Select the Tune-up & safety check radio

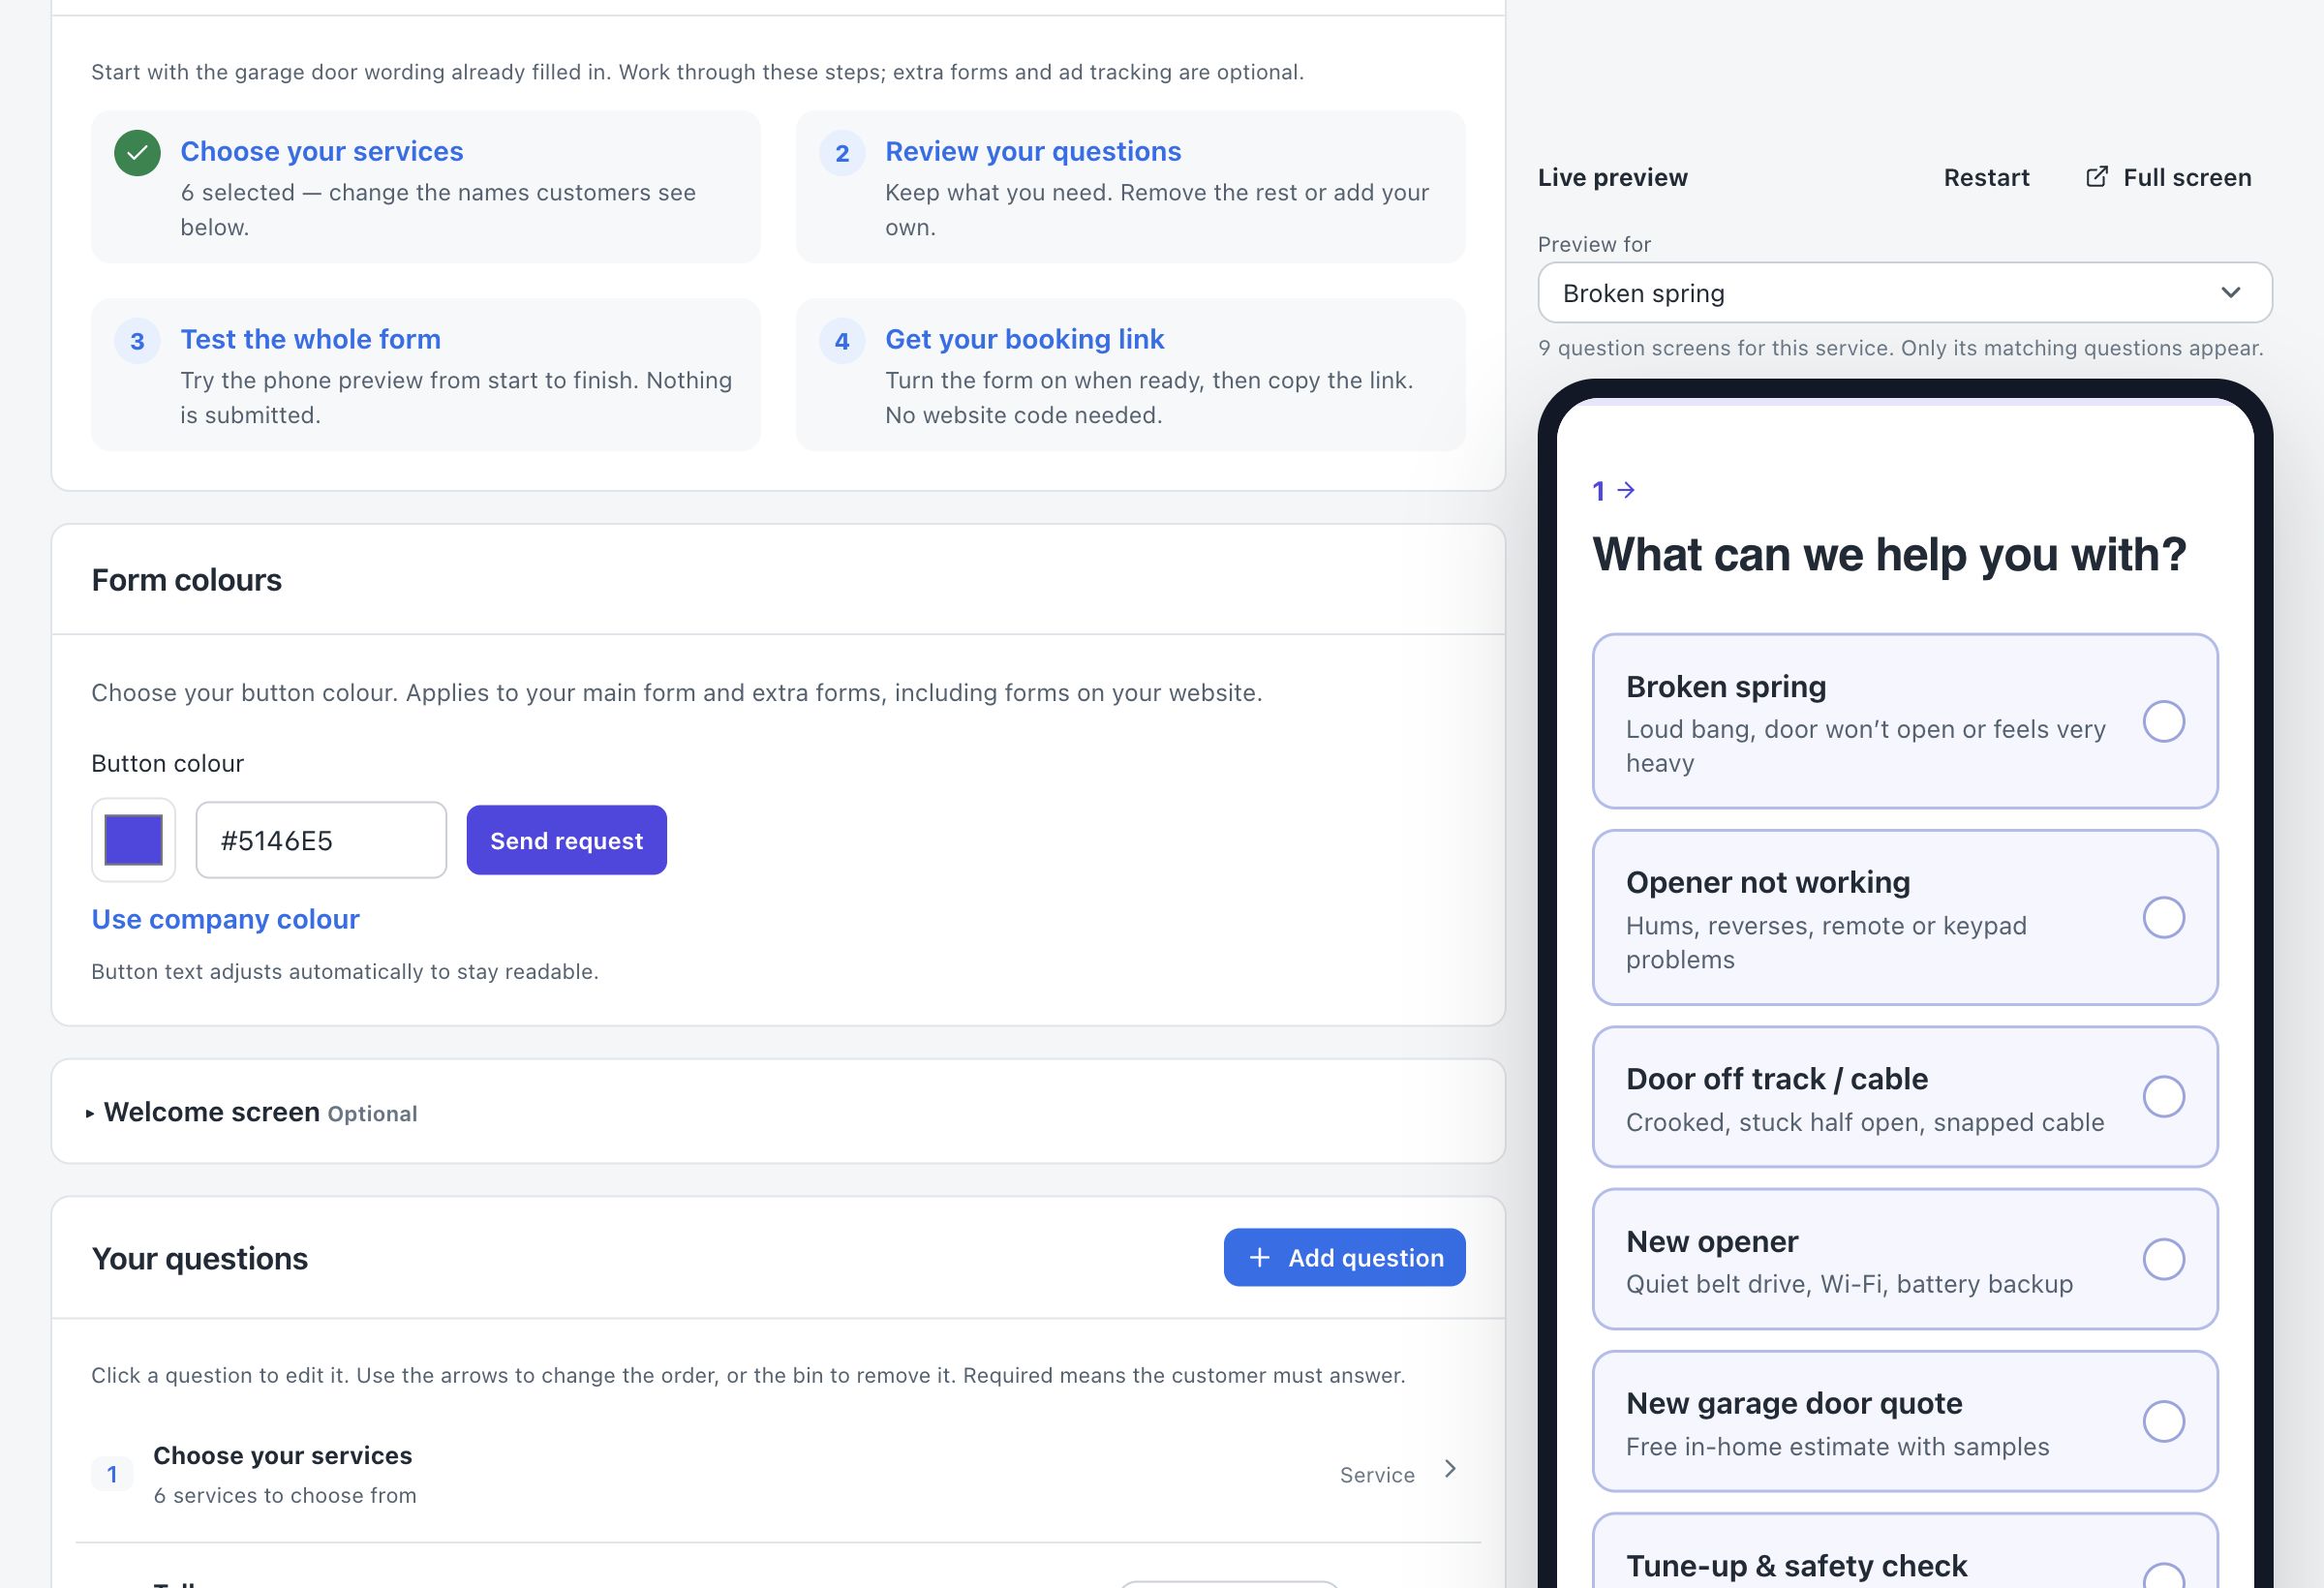(2163, 1576)
